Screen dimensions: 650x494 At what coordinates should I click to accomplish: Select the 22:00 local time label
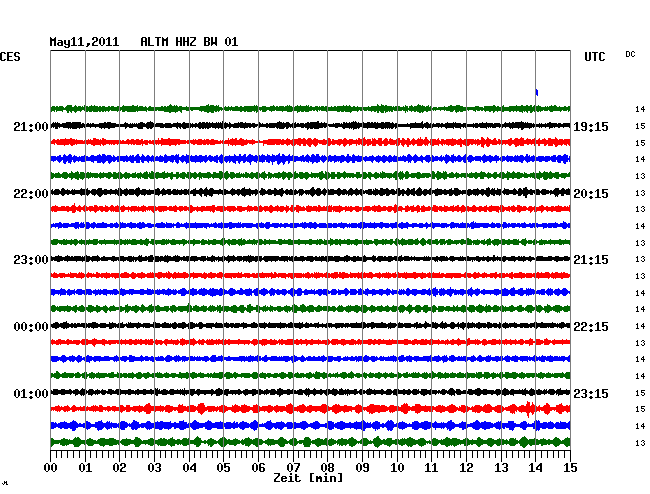(31, 194)
